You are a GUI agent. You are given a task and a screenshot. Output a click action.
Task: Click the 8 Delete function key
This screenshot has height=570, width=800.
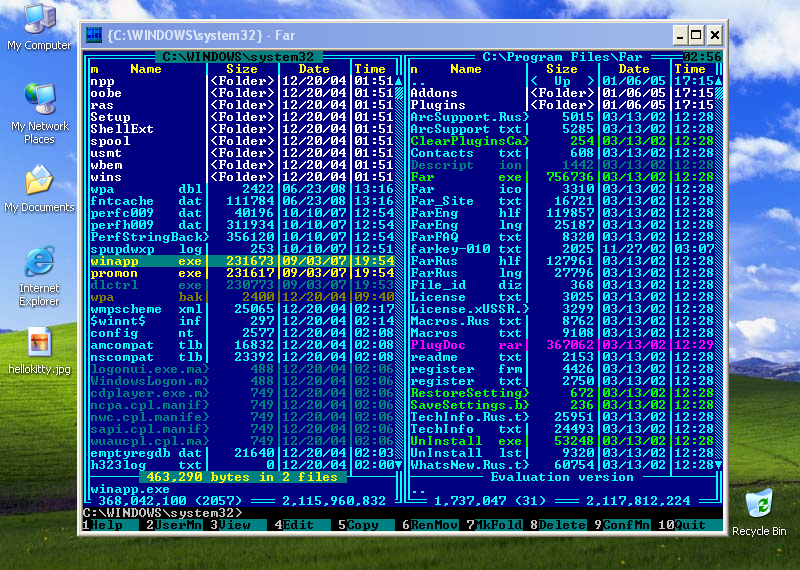pyautogui.click(x=558, y=525)
